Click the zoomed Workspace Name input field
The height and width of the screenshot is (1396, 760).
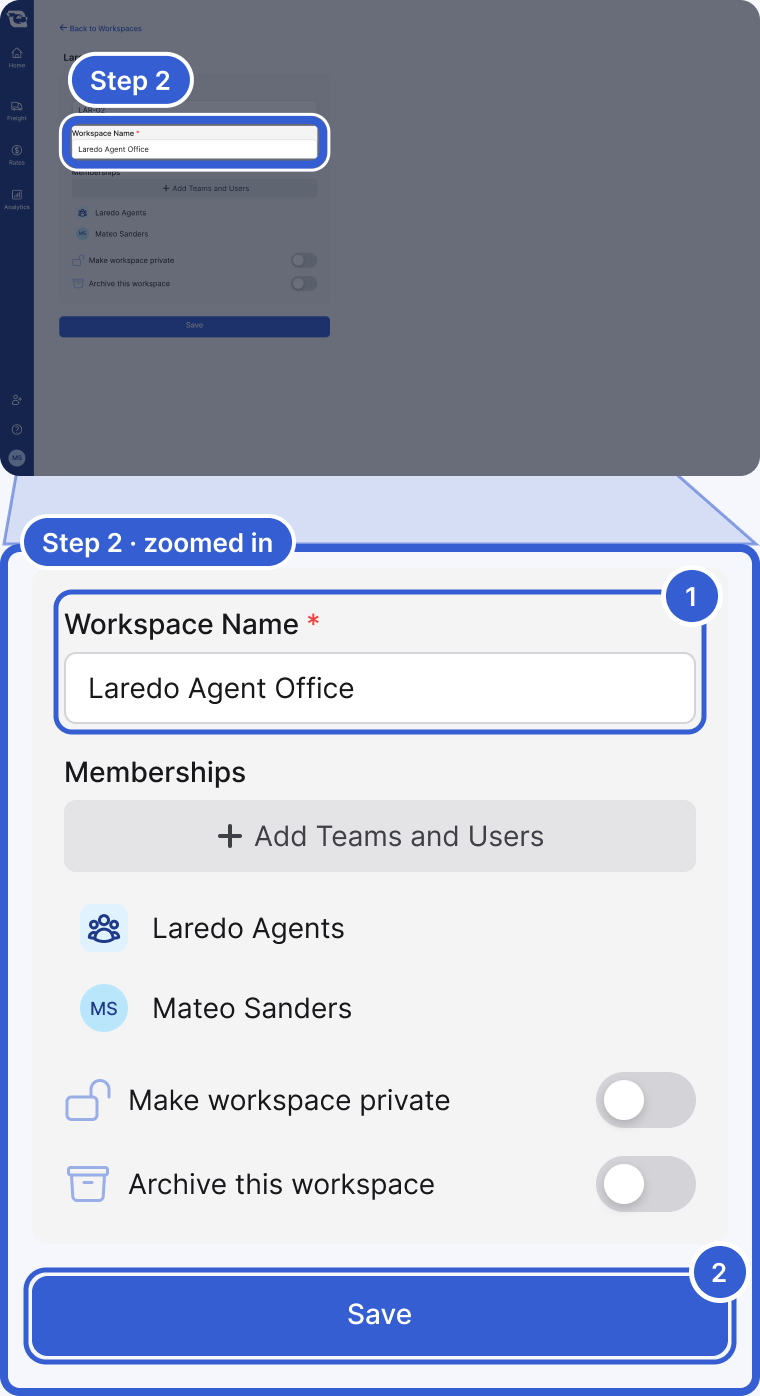(380, 688)
